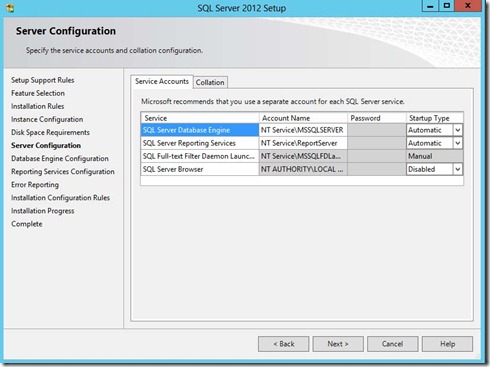
Task: Select the Service Accounts tab
Action: pos(162,82)
